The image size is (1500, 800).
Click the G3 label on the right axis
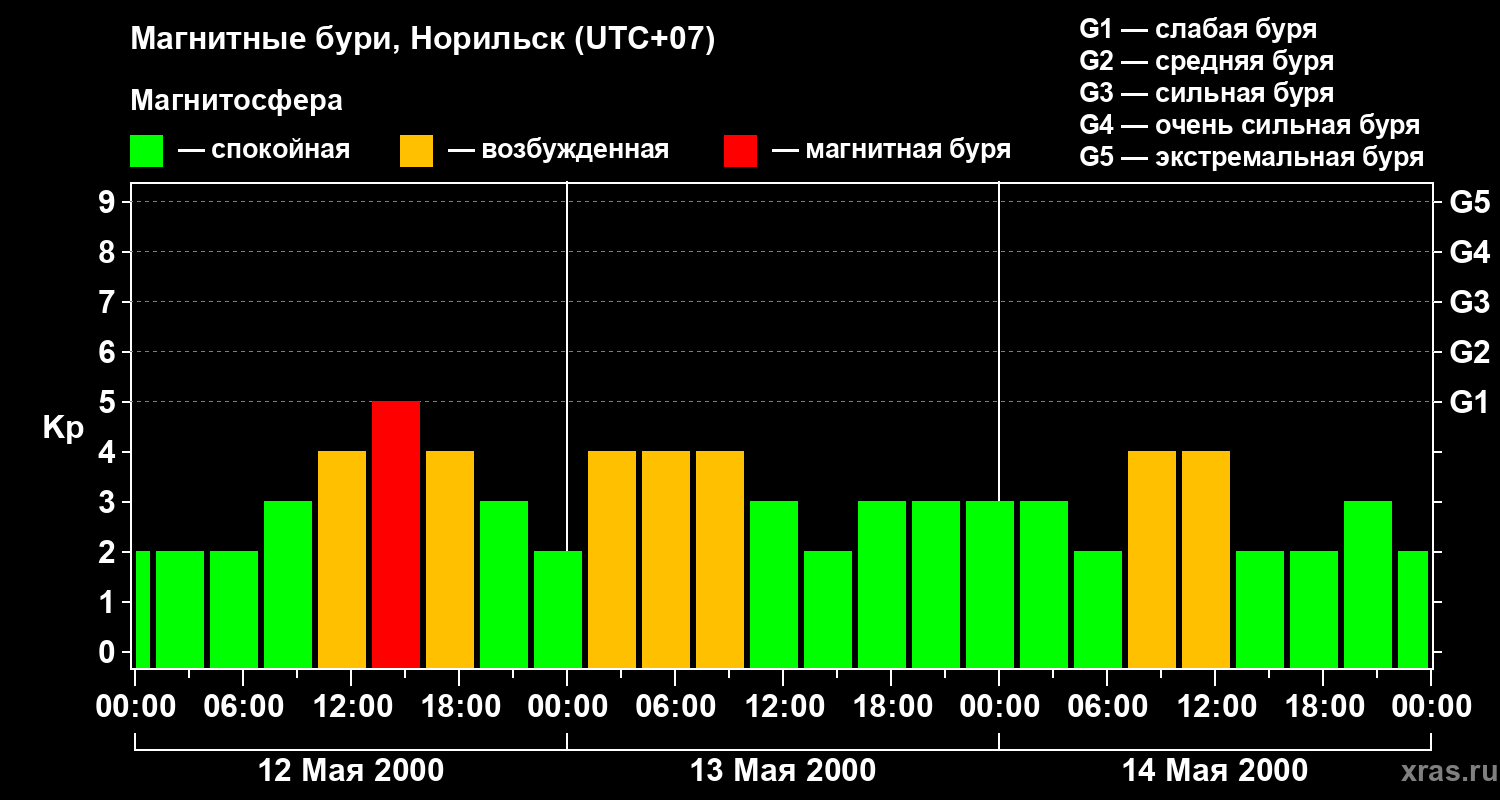click(x=1469, y=302)
